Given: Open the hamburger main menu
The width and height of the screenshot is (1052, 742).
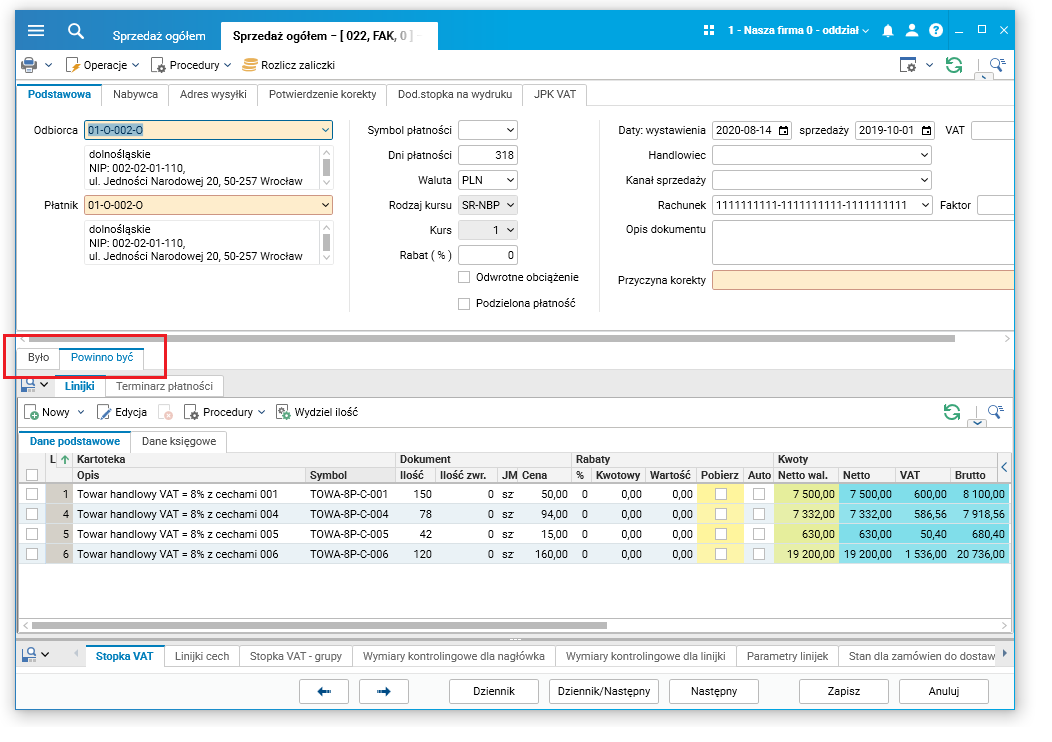Looking at the screenshot, I should 36,31.
